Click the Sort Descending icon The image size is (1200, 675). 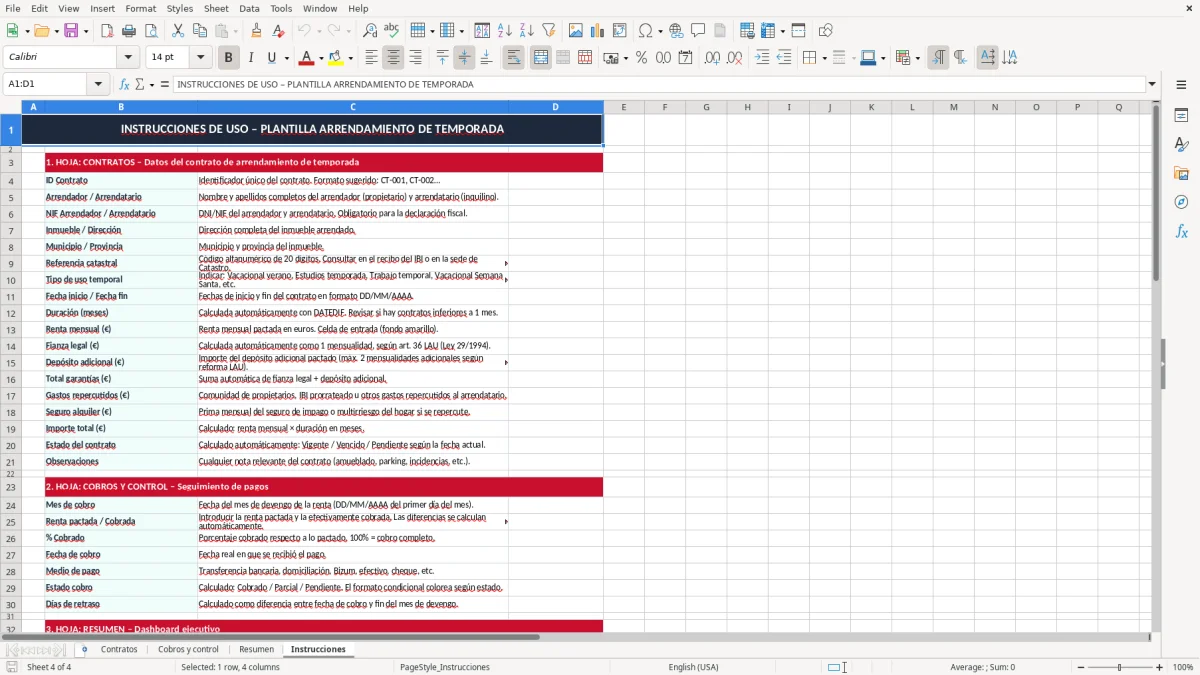[527, 31]
